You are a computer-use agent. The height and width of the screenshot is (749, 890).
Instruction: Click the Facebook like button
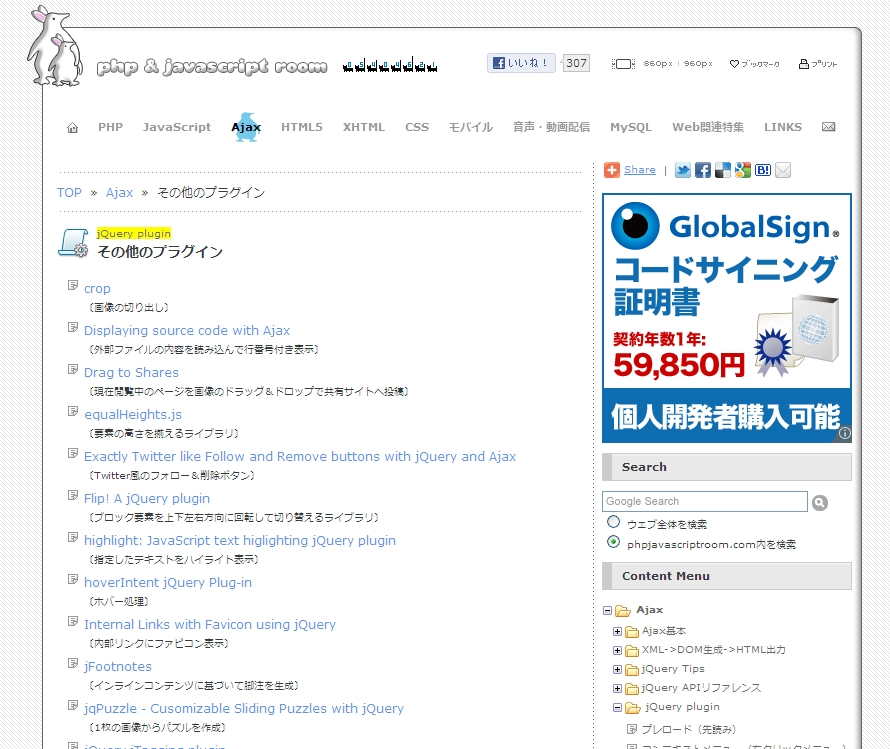coord(521,63)
